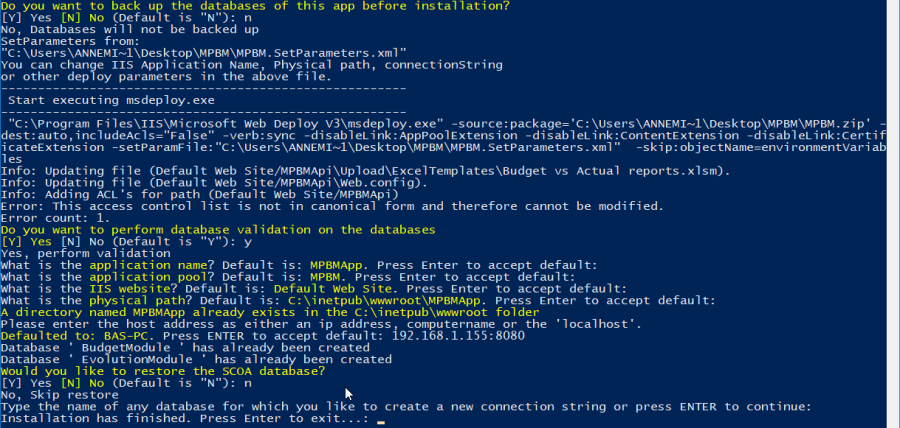The image size is (900, 428).
Task: Click the 'No, Skip restore' line
Action: pos(60,395)
